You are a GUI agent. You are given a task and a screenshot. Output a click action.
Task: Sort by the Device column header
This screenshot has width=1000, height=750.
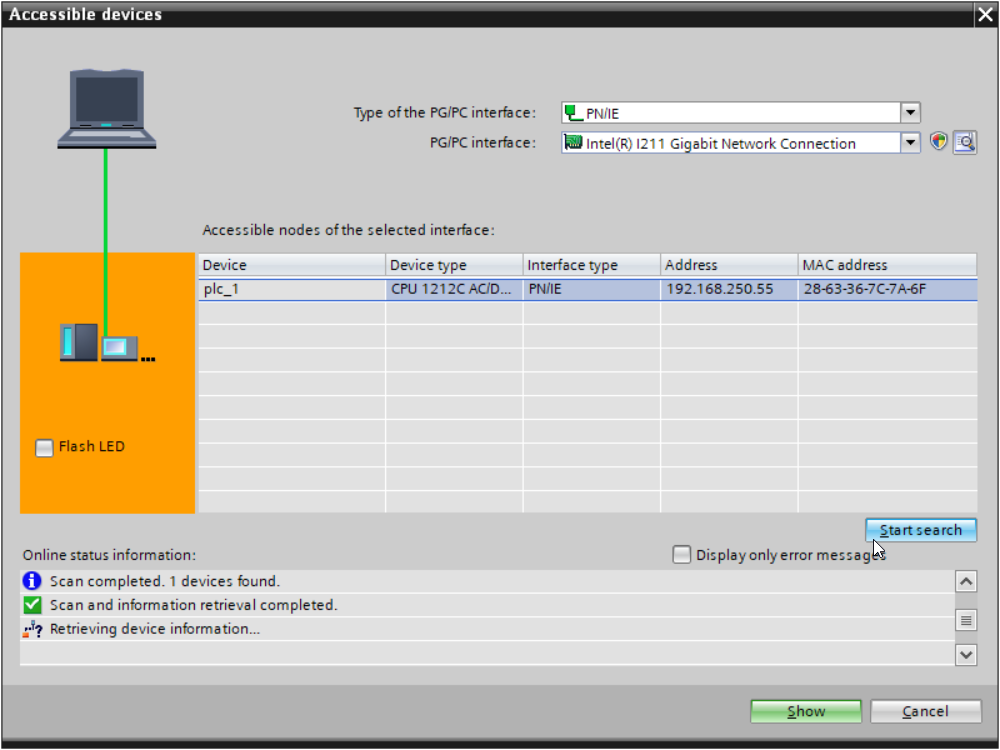(292, 265)
